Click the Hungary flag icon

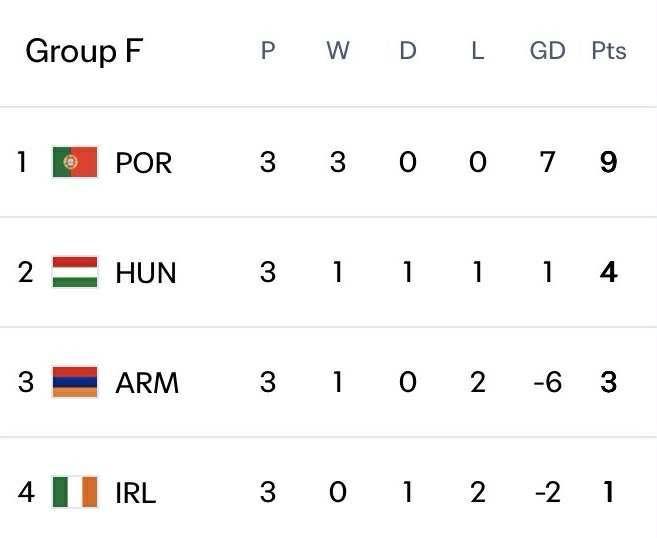coord(75,272)
